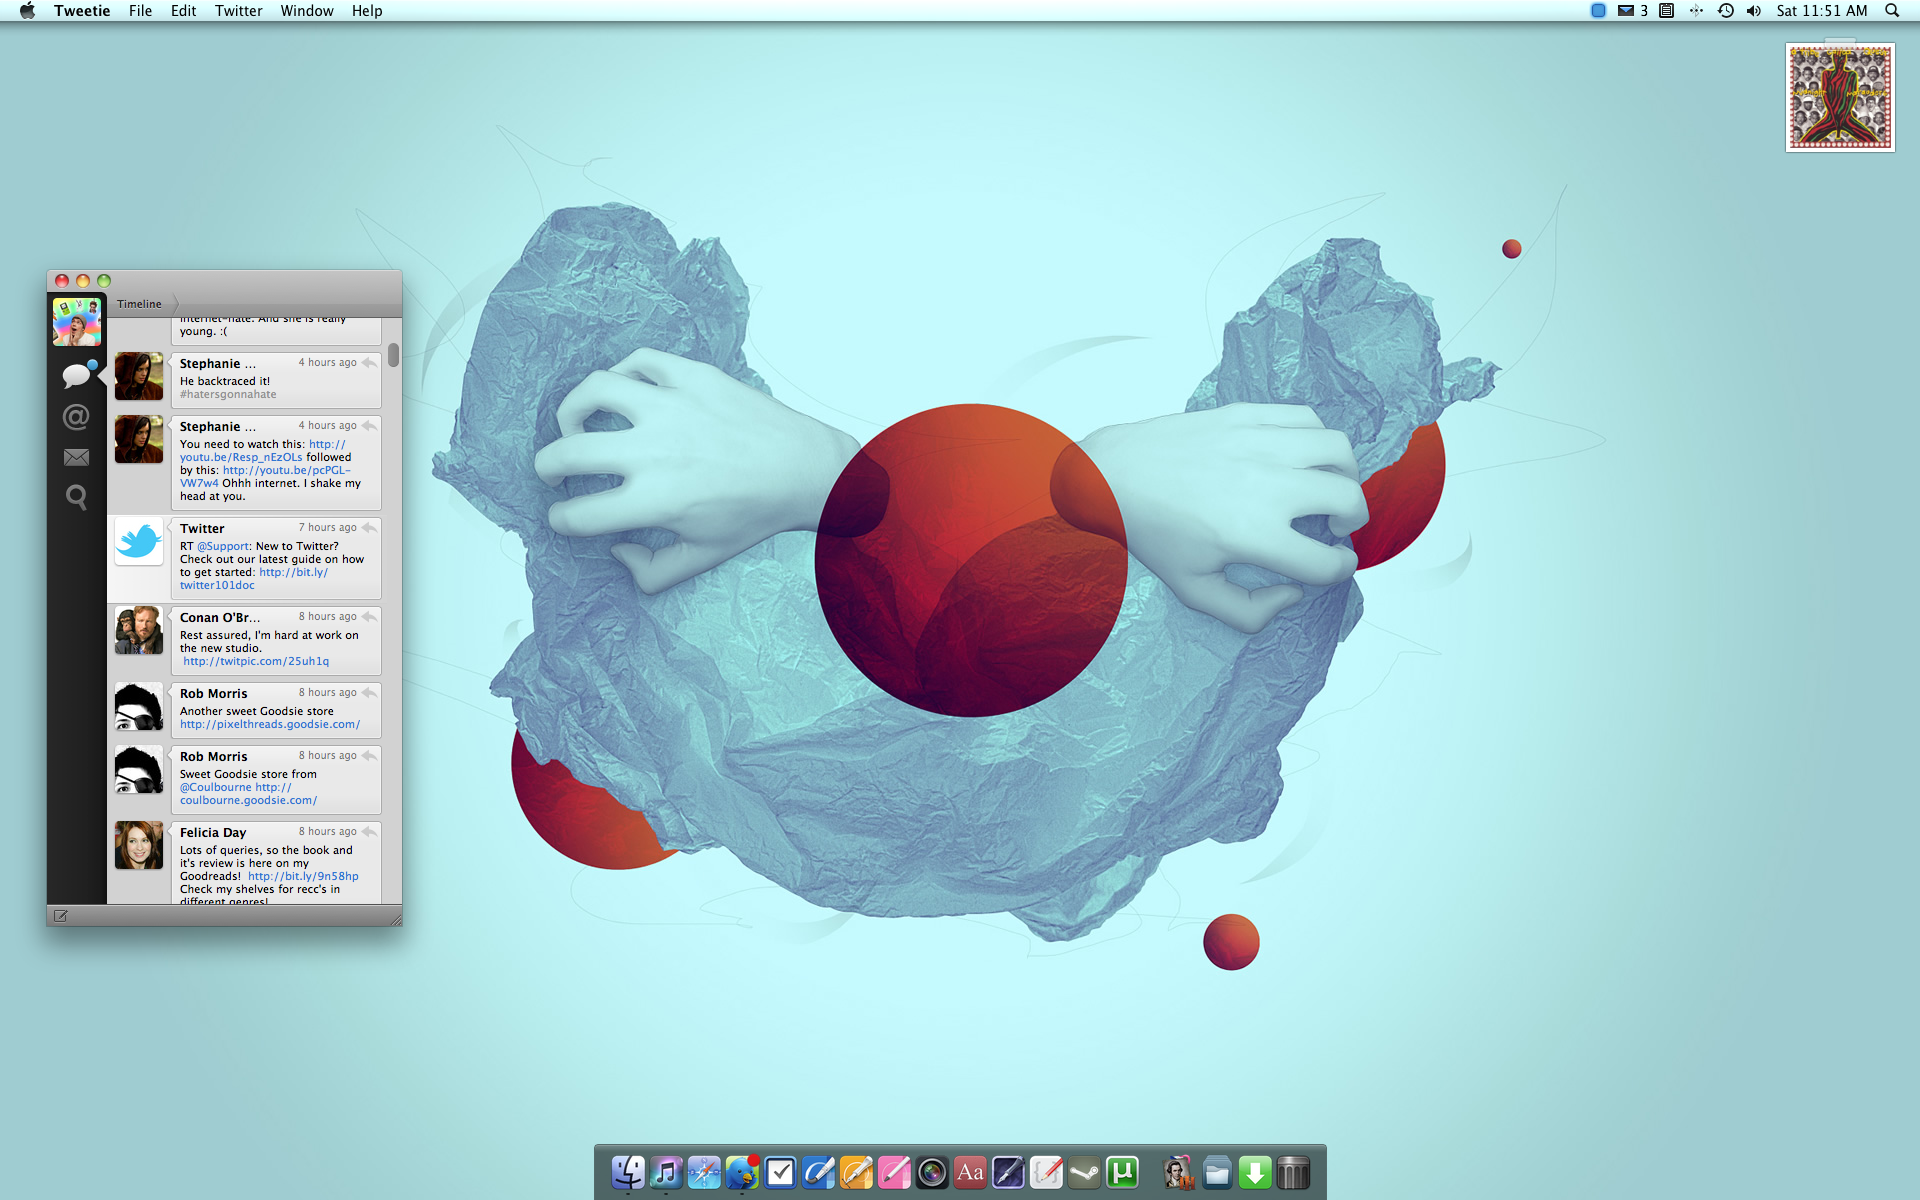Click the Sat 11:51 AM clock
The height and width of the screenshot is (1200, 1920).
1822,11
